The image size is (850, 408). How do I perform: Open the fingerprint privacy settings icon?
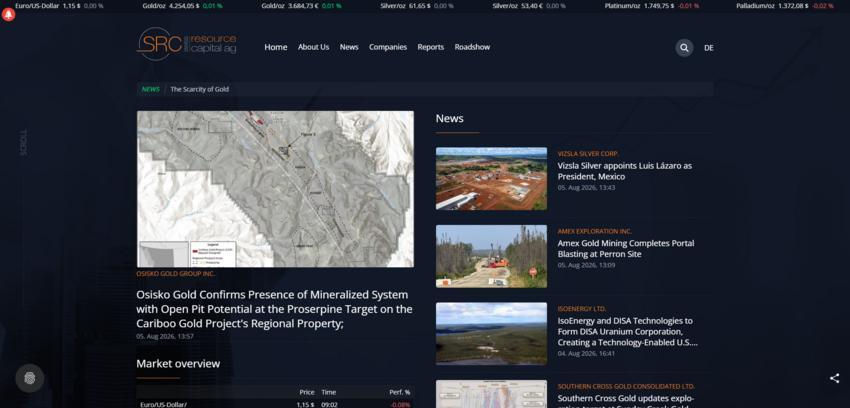pyautogui.click(x=30, y=378)
